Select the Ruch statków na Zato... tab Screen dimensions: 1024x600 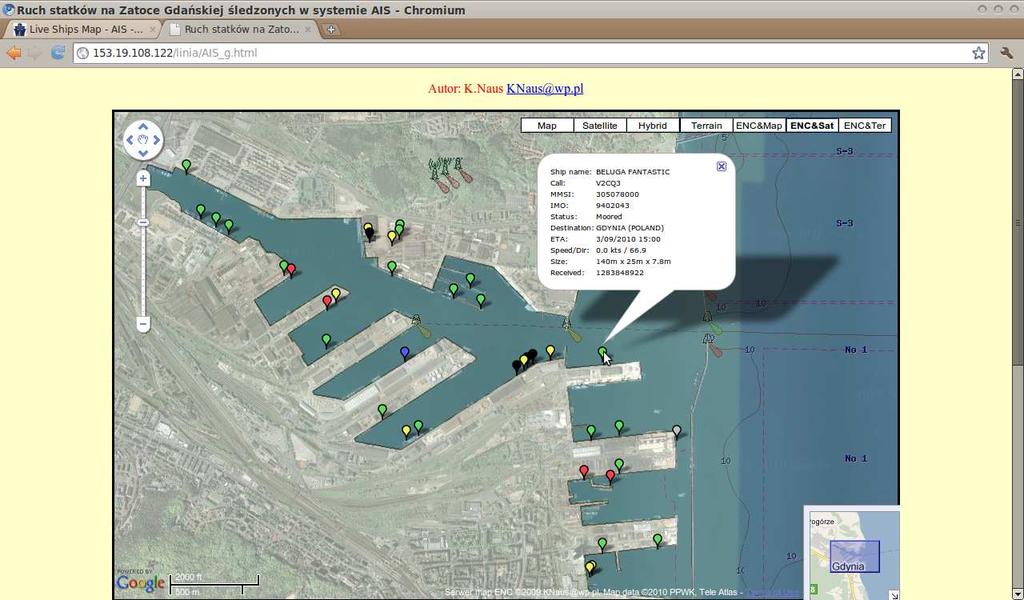coord(240,29)
